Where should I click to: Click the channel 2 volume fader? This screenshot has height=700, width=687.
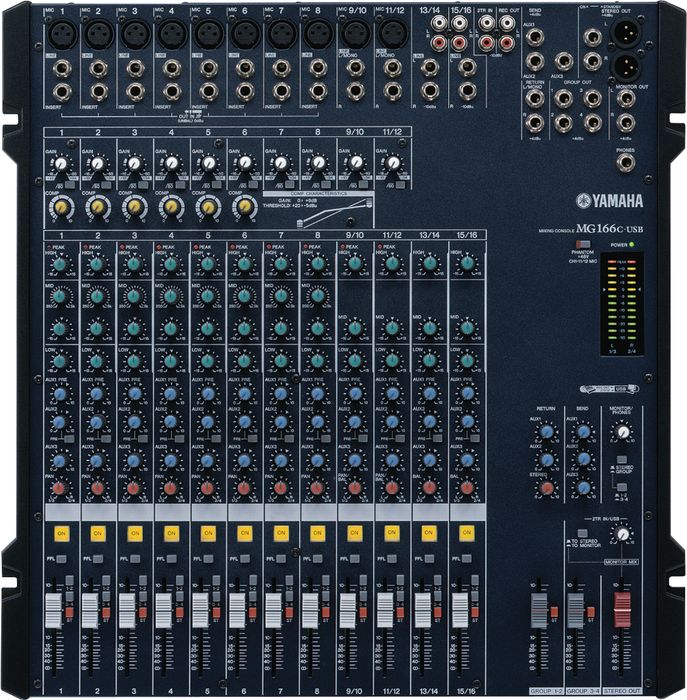coord(91,609)
